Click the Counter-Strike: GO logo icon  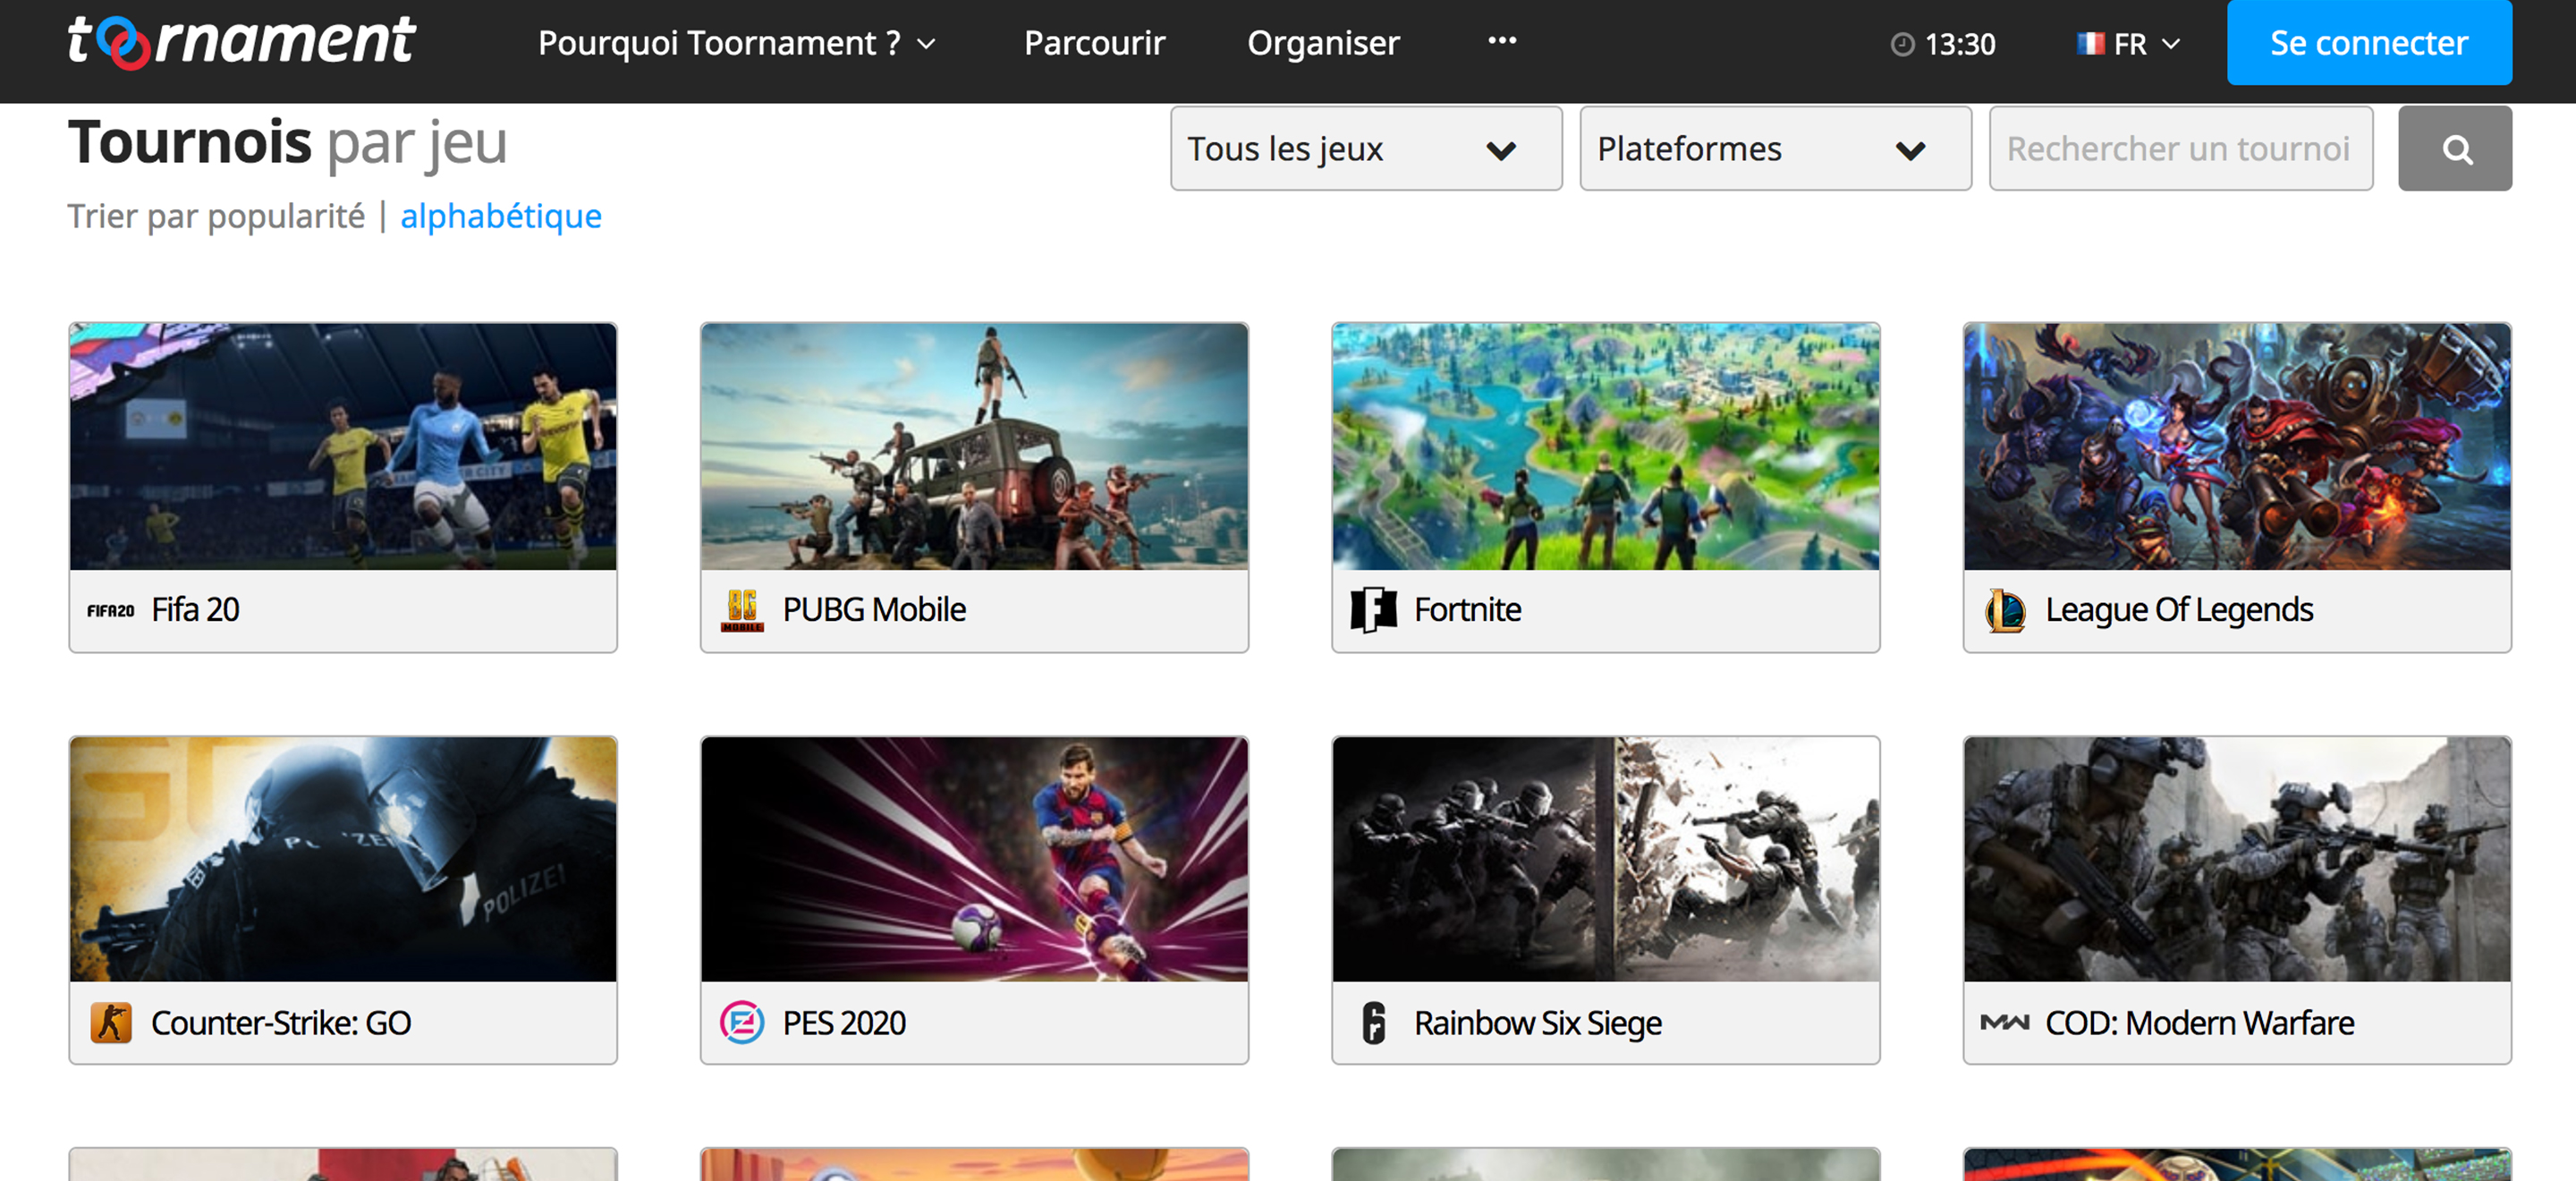tap(111, 1023)
